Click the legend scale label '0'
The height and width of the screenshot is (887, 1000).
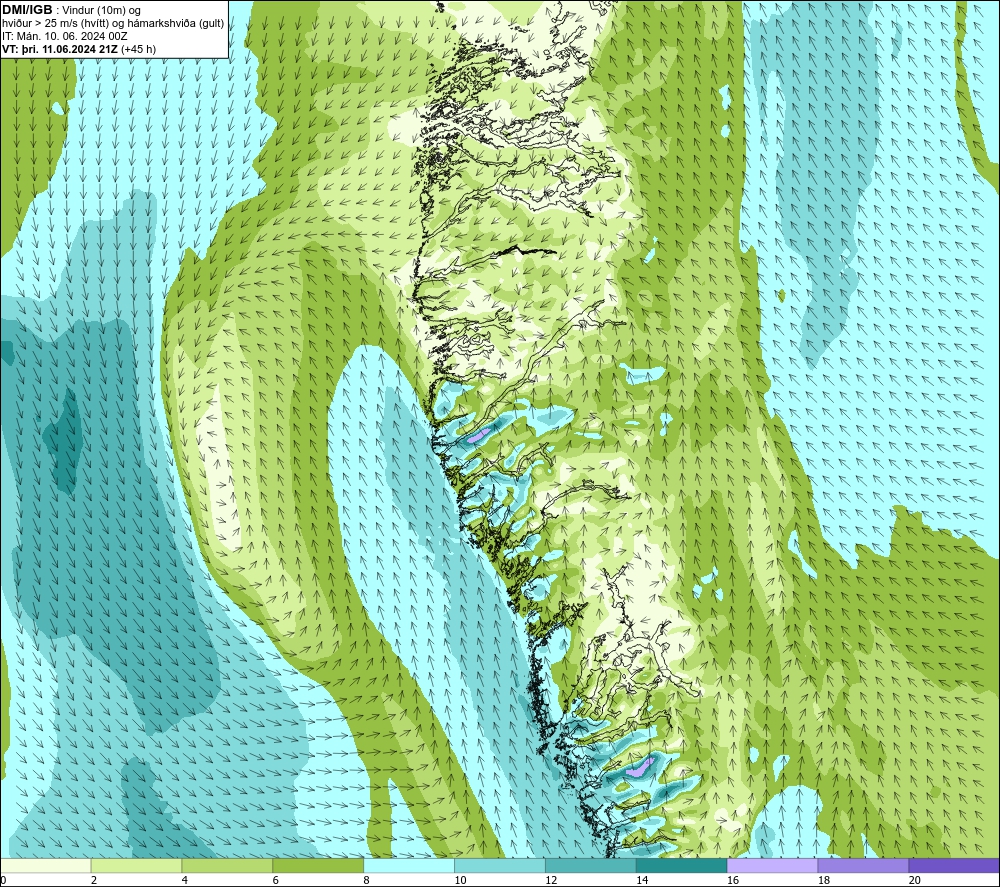[3, 880]
